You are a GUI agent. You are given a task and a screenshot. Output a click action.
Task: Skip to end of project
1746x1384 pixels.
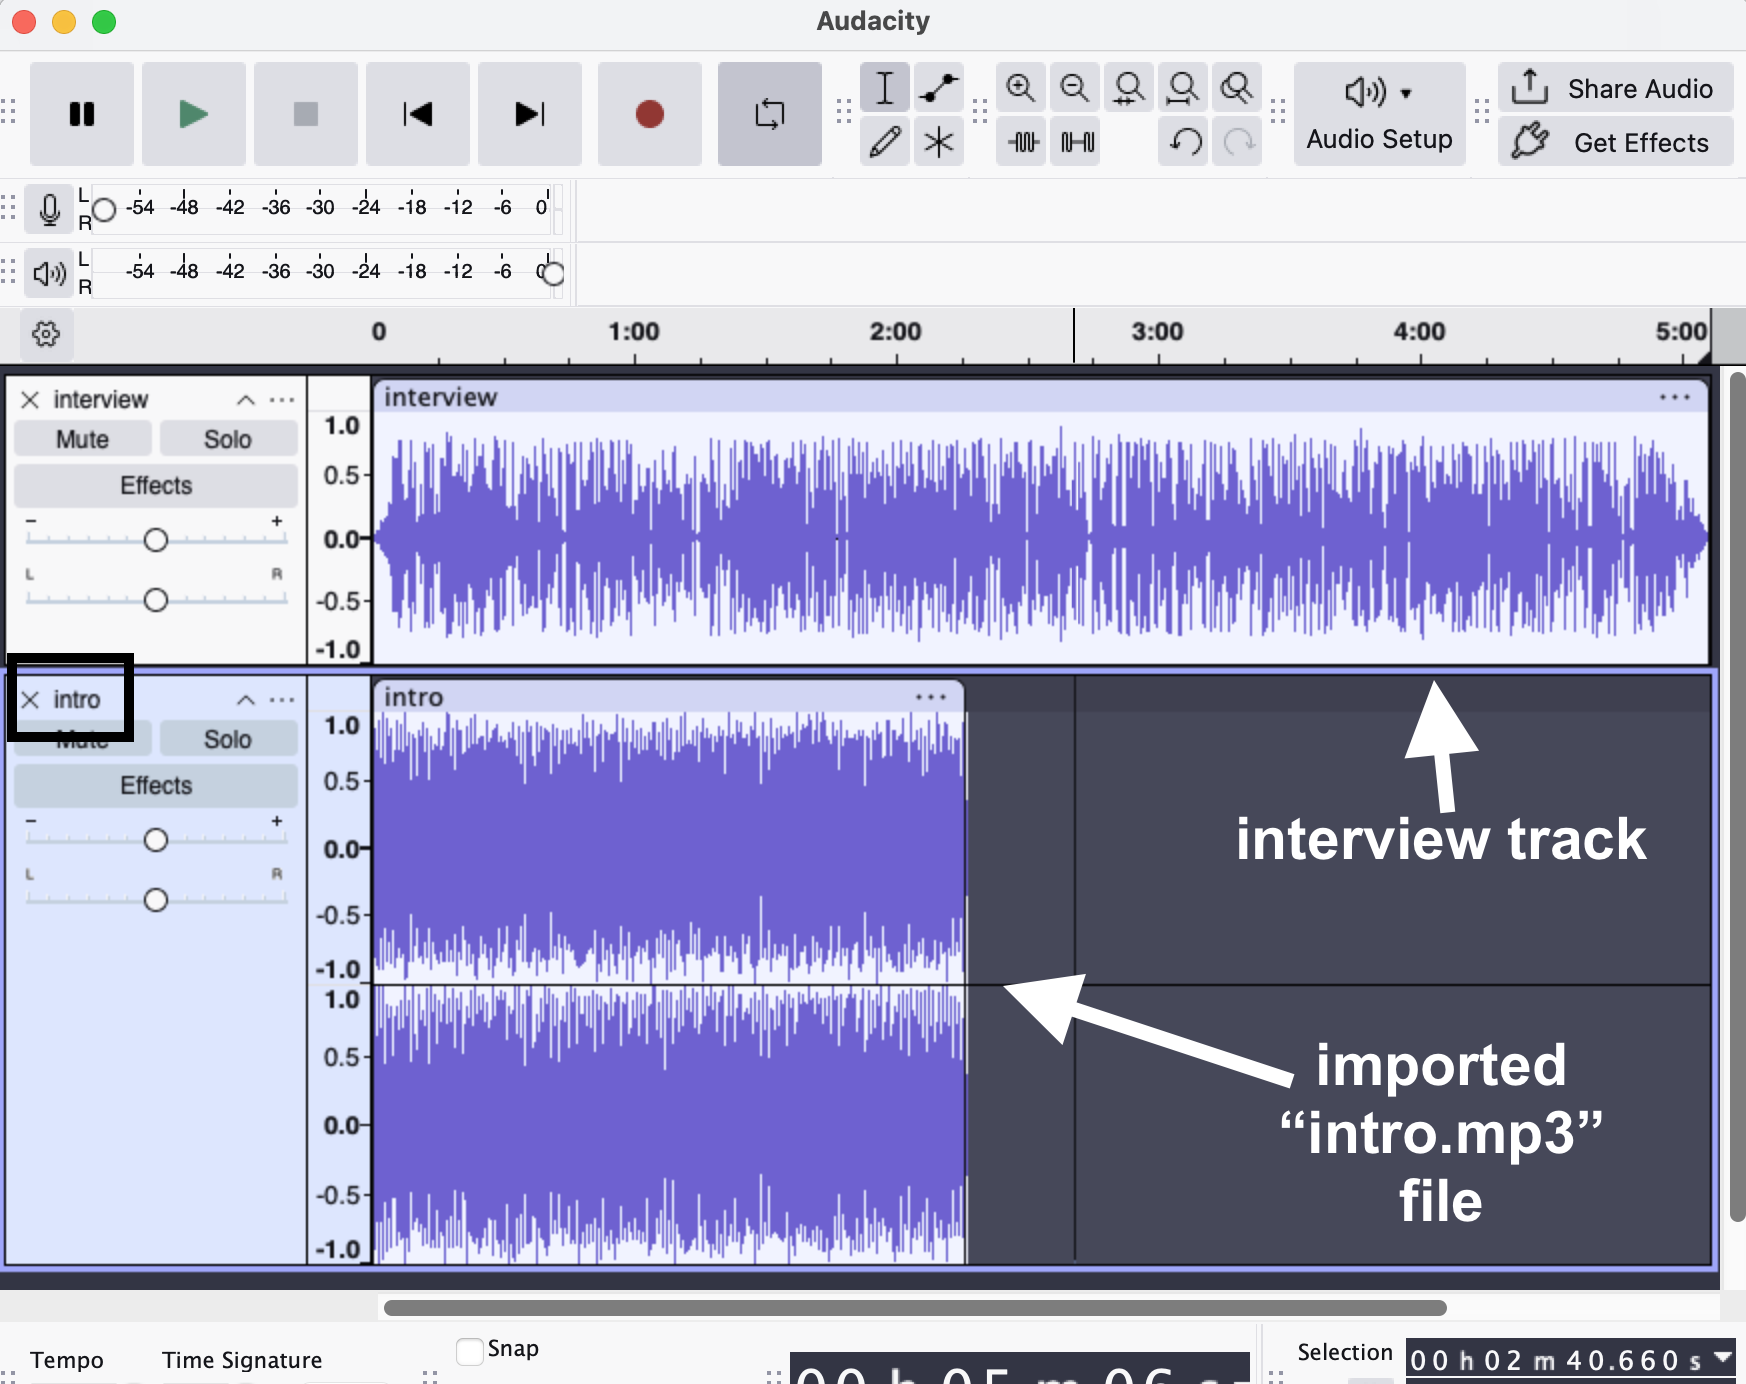pyautogui.click(x=530, y=114)
